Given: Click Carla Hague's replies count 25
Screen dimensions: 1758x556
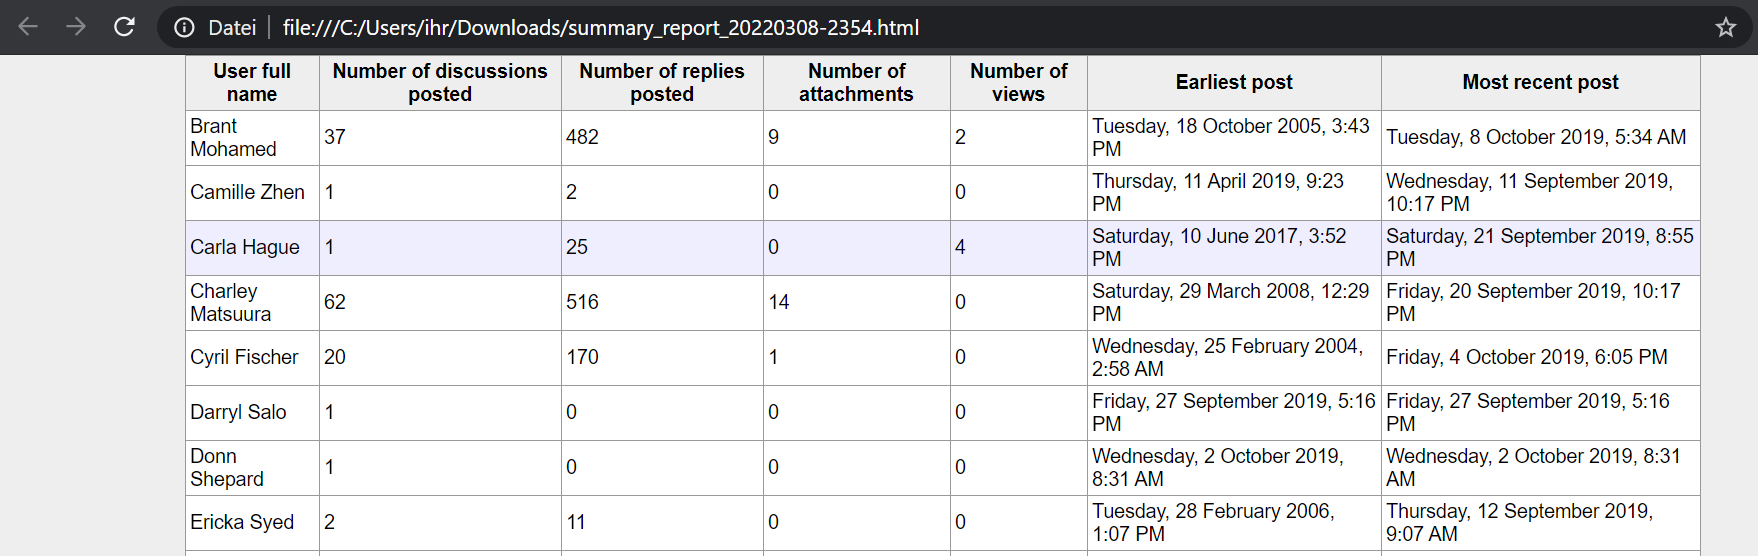Looking at the screenshot, I should [577, 248].
